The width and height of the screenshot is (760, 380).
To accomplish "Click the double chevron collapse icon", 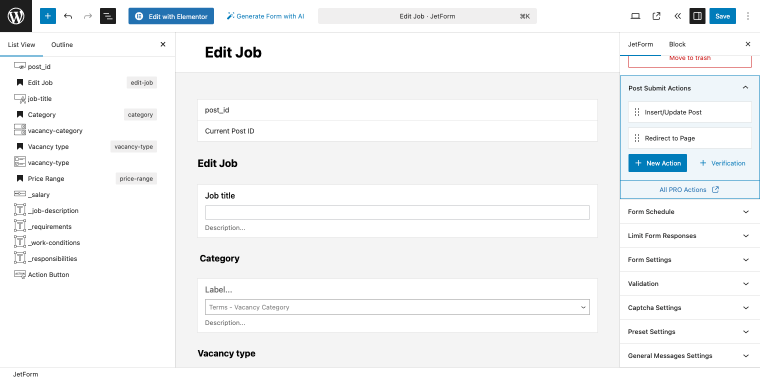I will click(678, 16).
